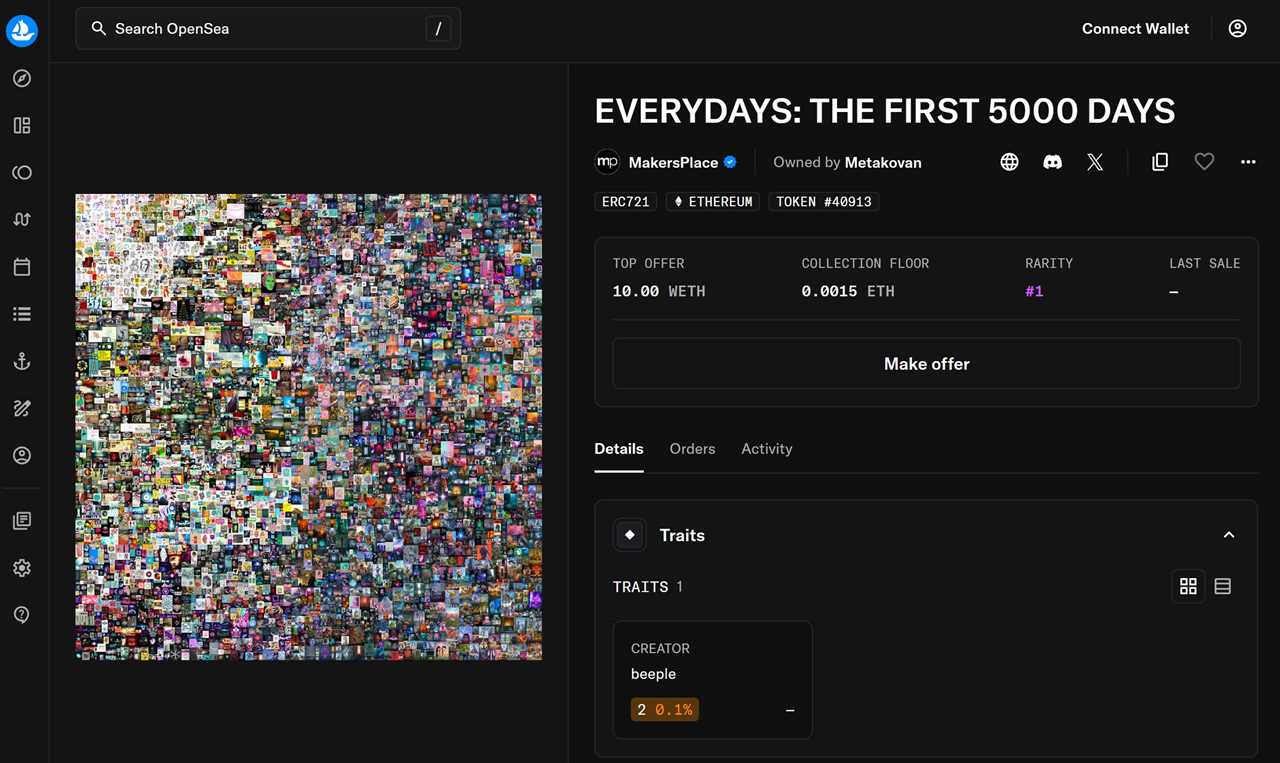This screenshot has height=763, width=1280.
Task: Open the MakersPlace collection link
Action: (672, 162)
